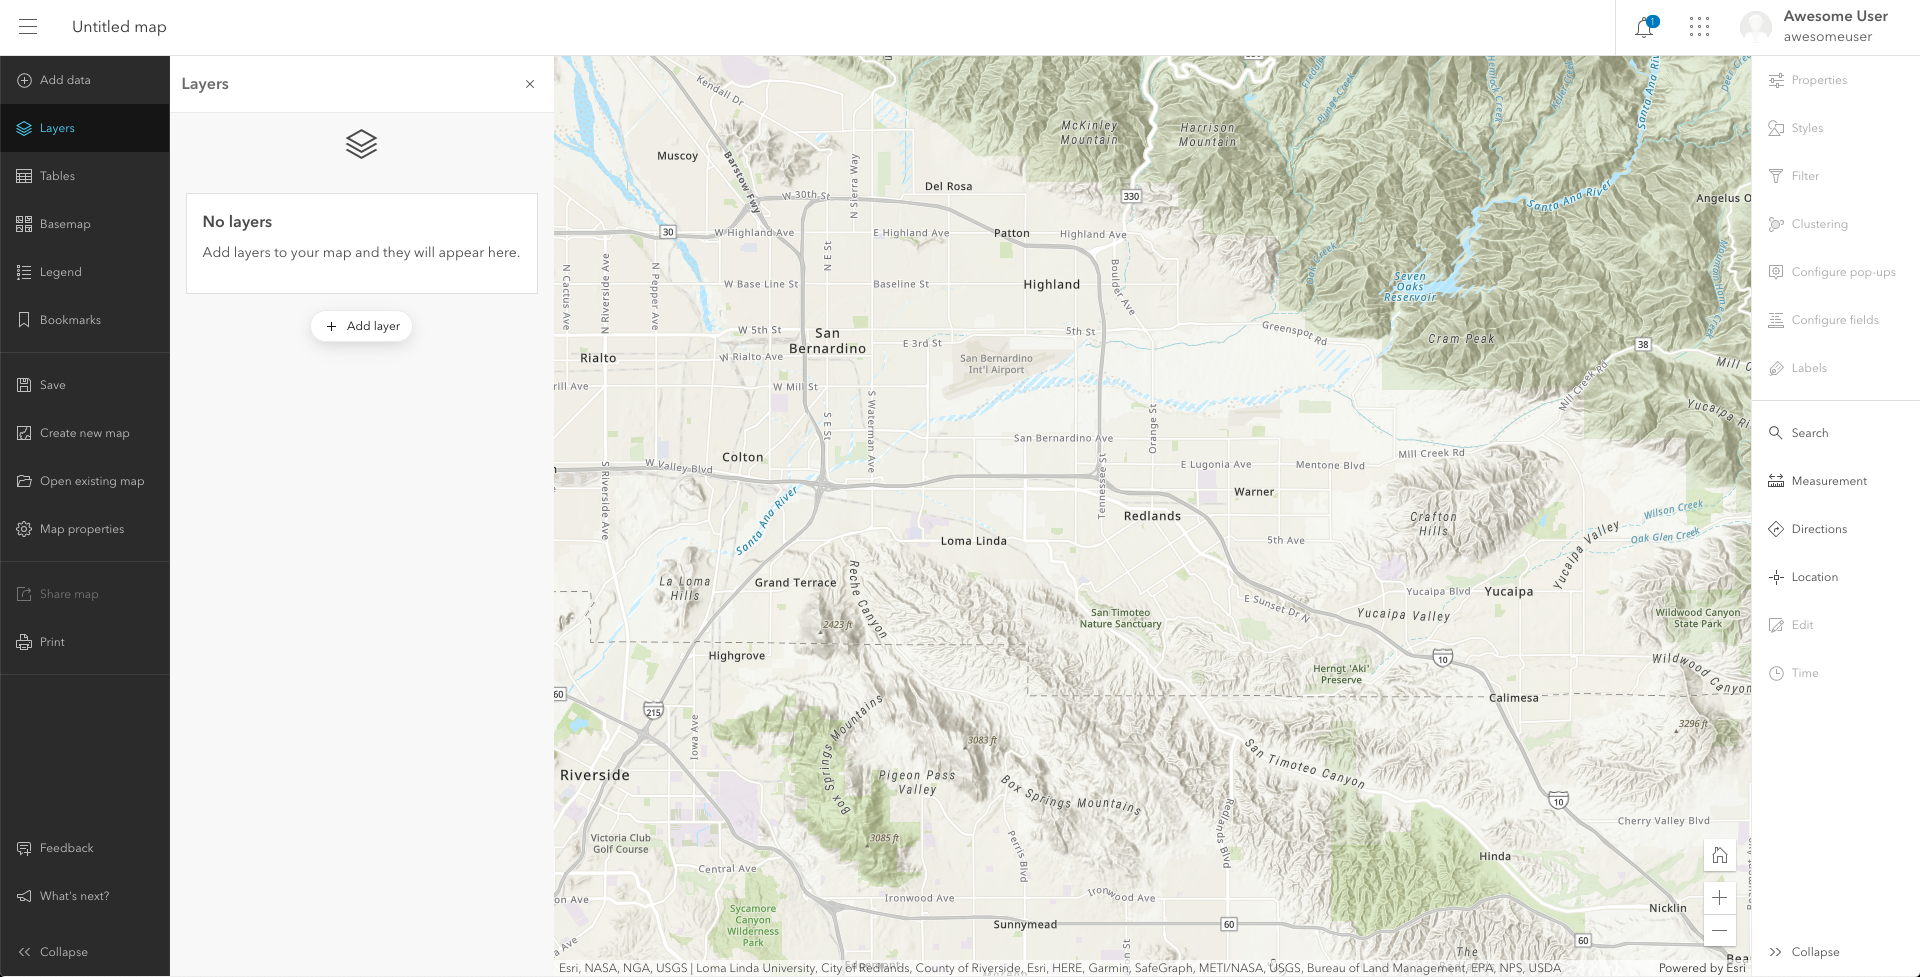Open the app launcher grid
1920x977 pixels.
[x=1698, y=27]
